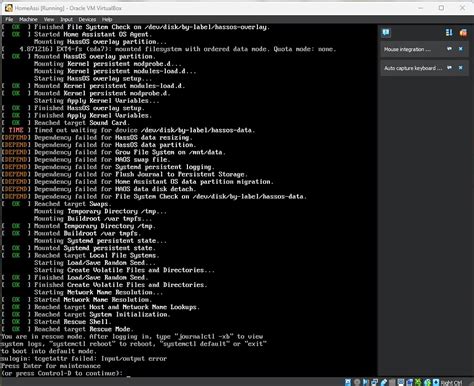Open the Help menu
Screen dimensions: 474x386
(107, 19)
